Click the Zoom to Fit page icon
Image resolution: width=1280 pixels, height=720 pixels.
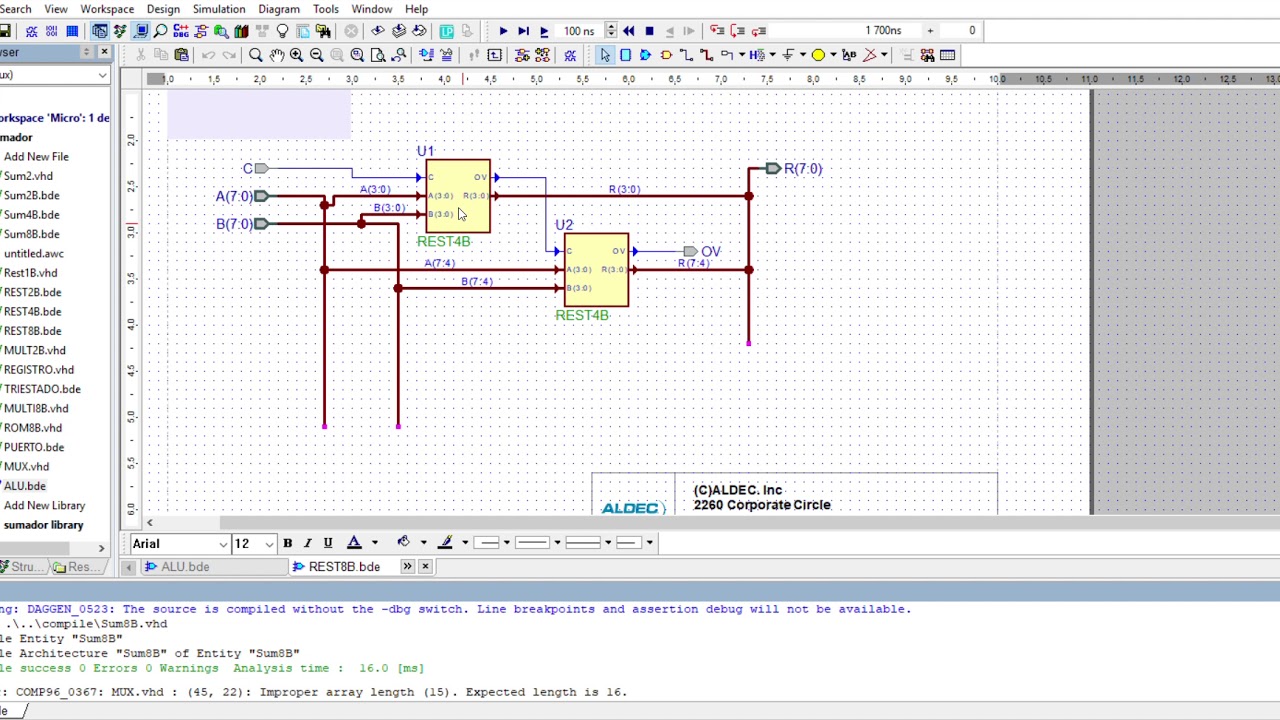click(x=378, y=55)
